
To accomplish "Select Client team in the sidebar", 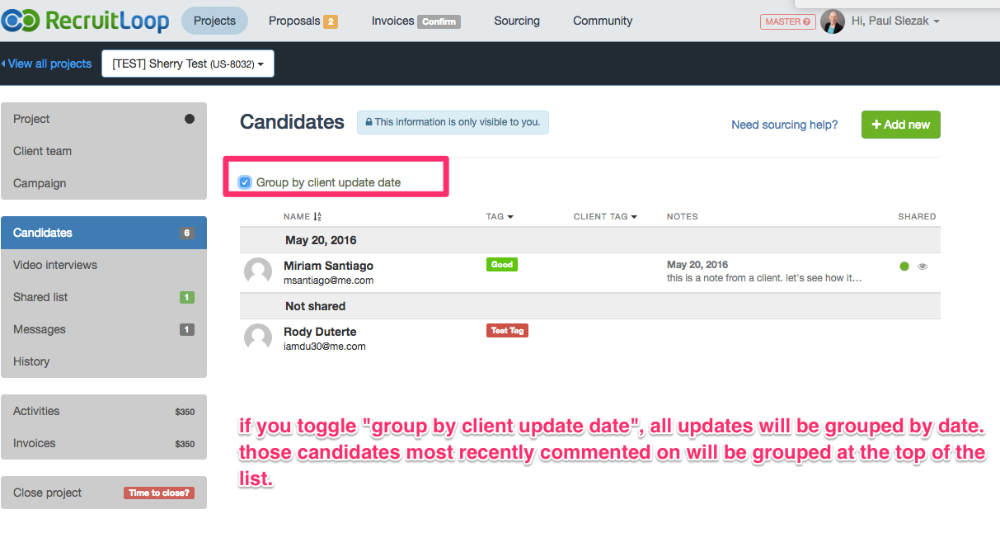I will click(104, 151).
